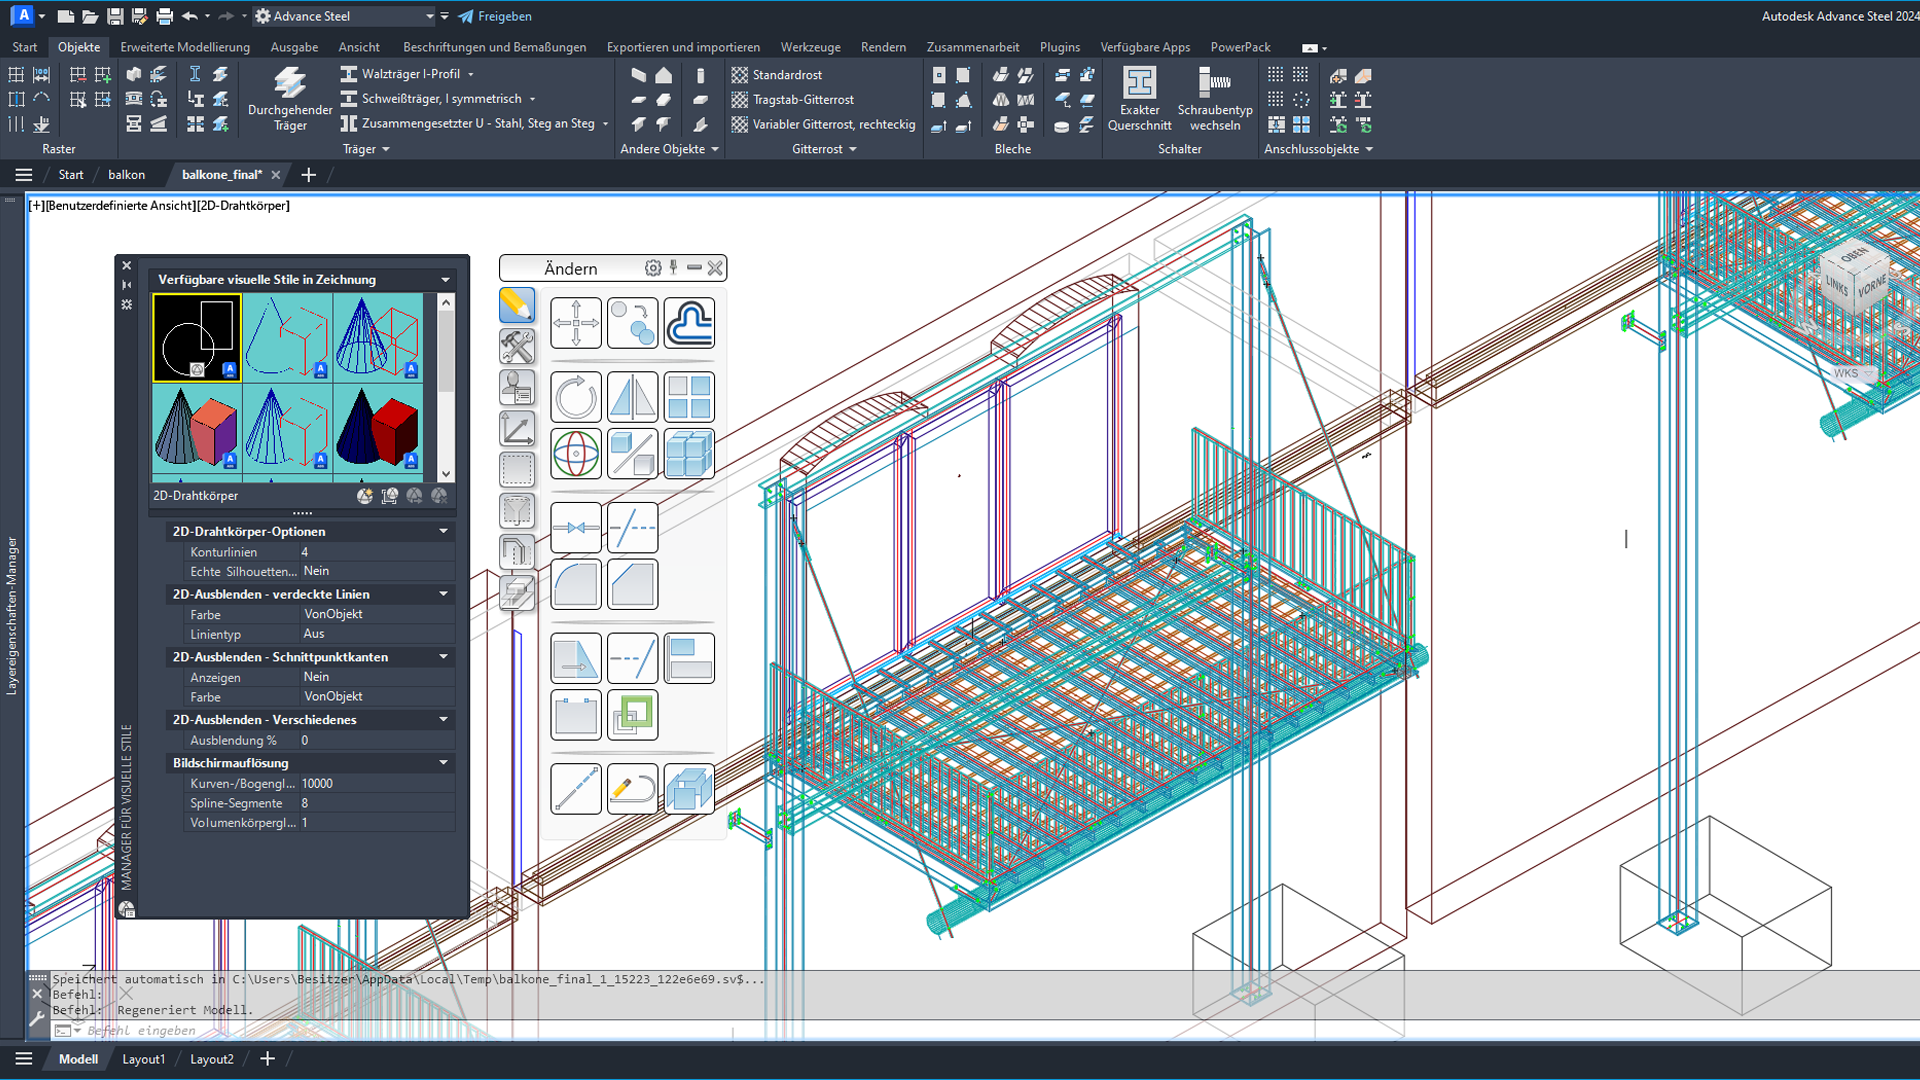Switch to the Layout1 tab

(143, 1059)
